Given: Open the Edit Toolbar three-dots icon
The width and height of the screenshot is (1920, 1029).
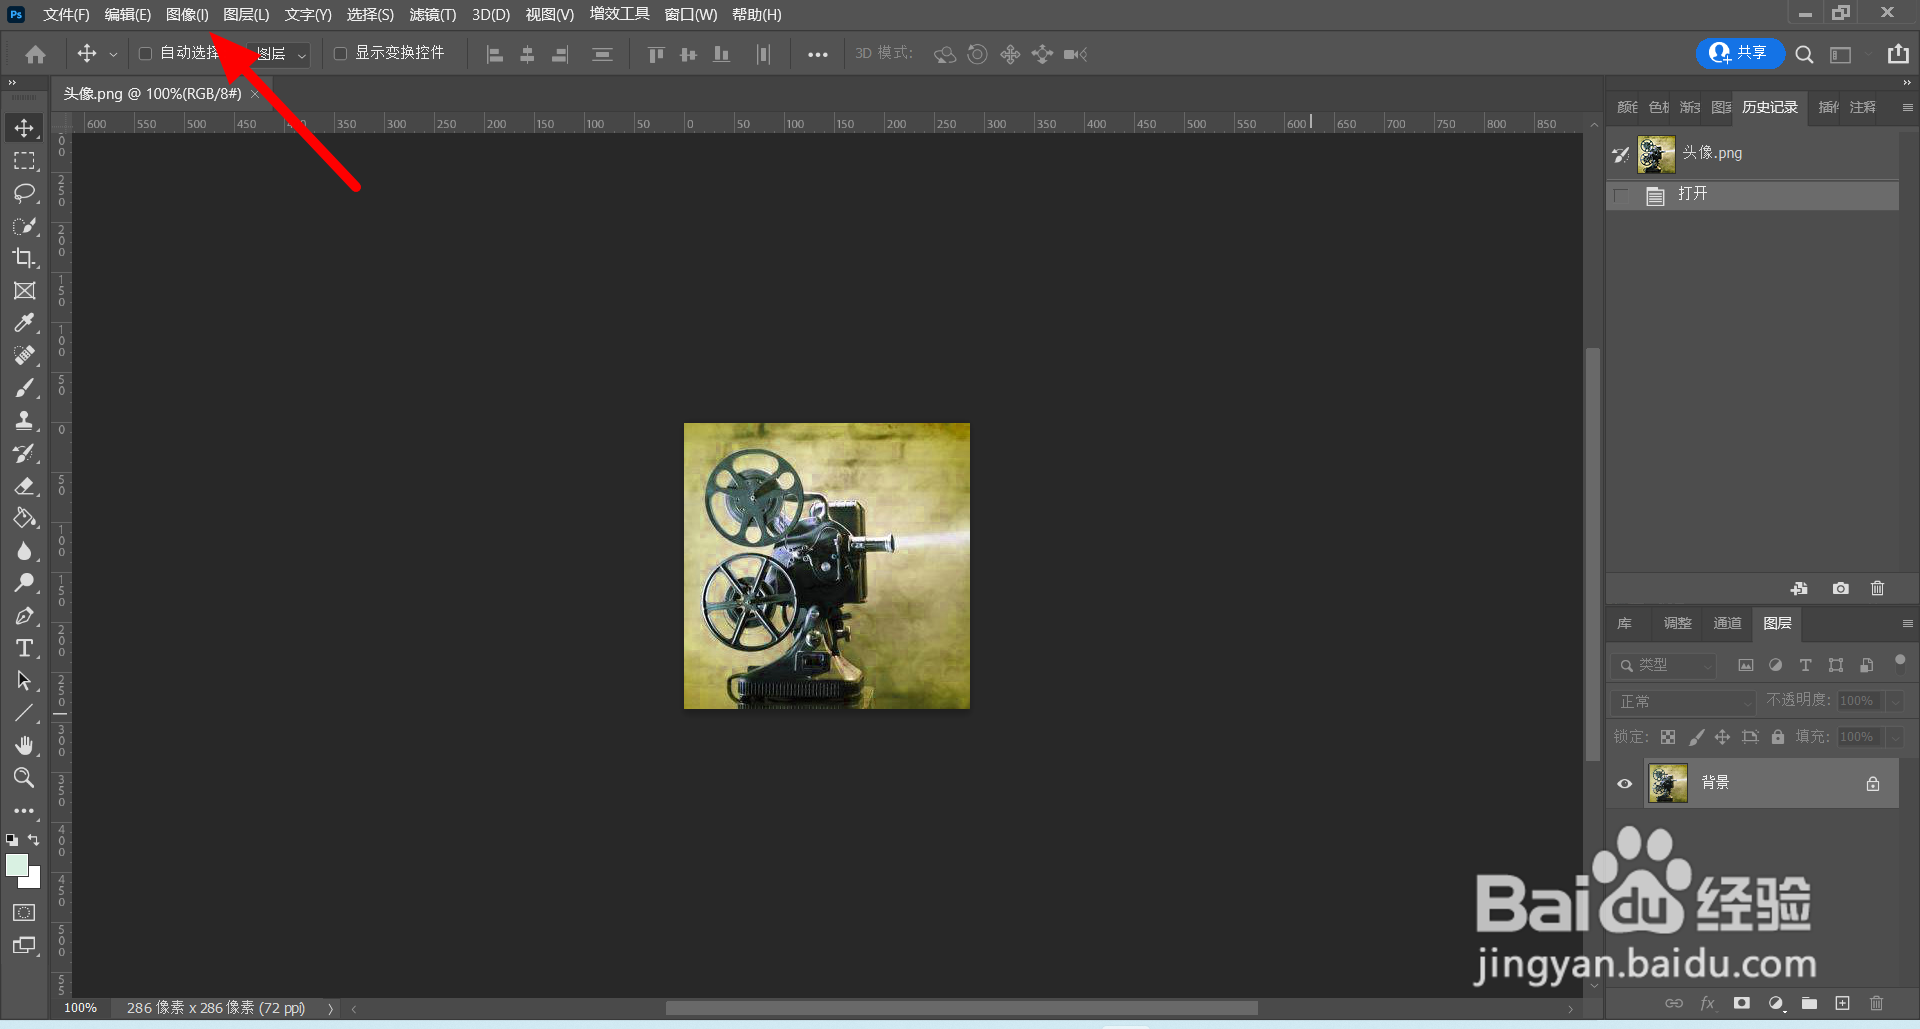Looking at the screenshot, I should point(24,811).
